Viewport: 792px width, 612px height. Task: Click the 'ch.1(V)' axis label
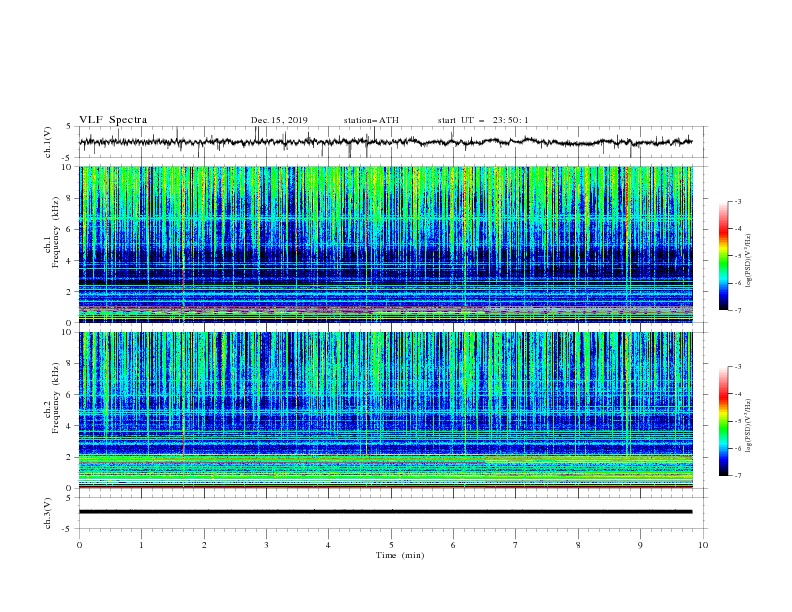point(48,142)
